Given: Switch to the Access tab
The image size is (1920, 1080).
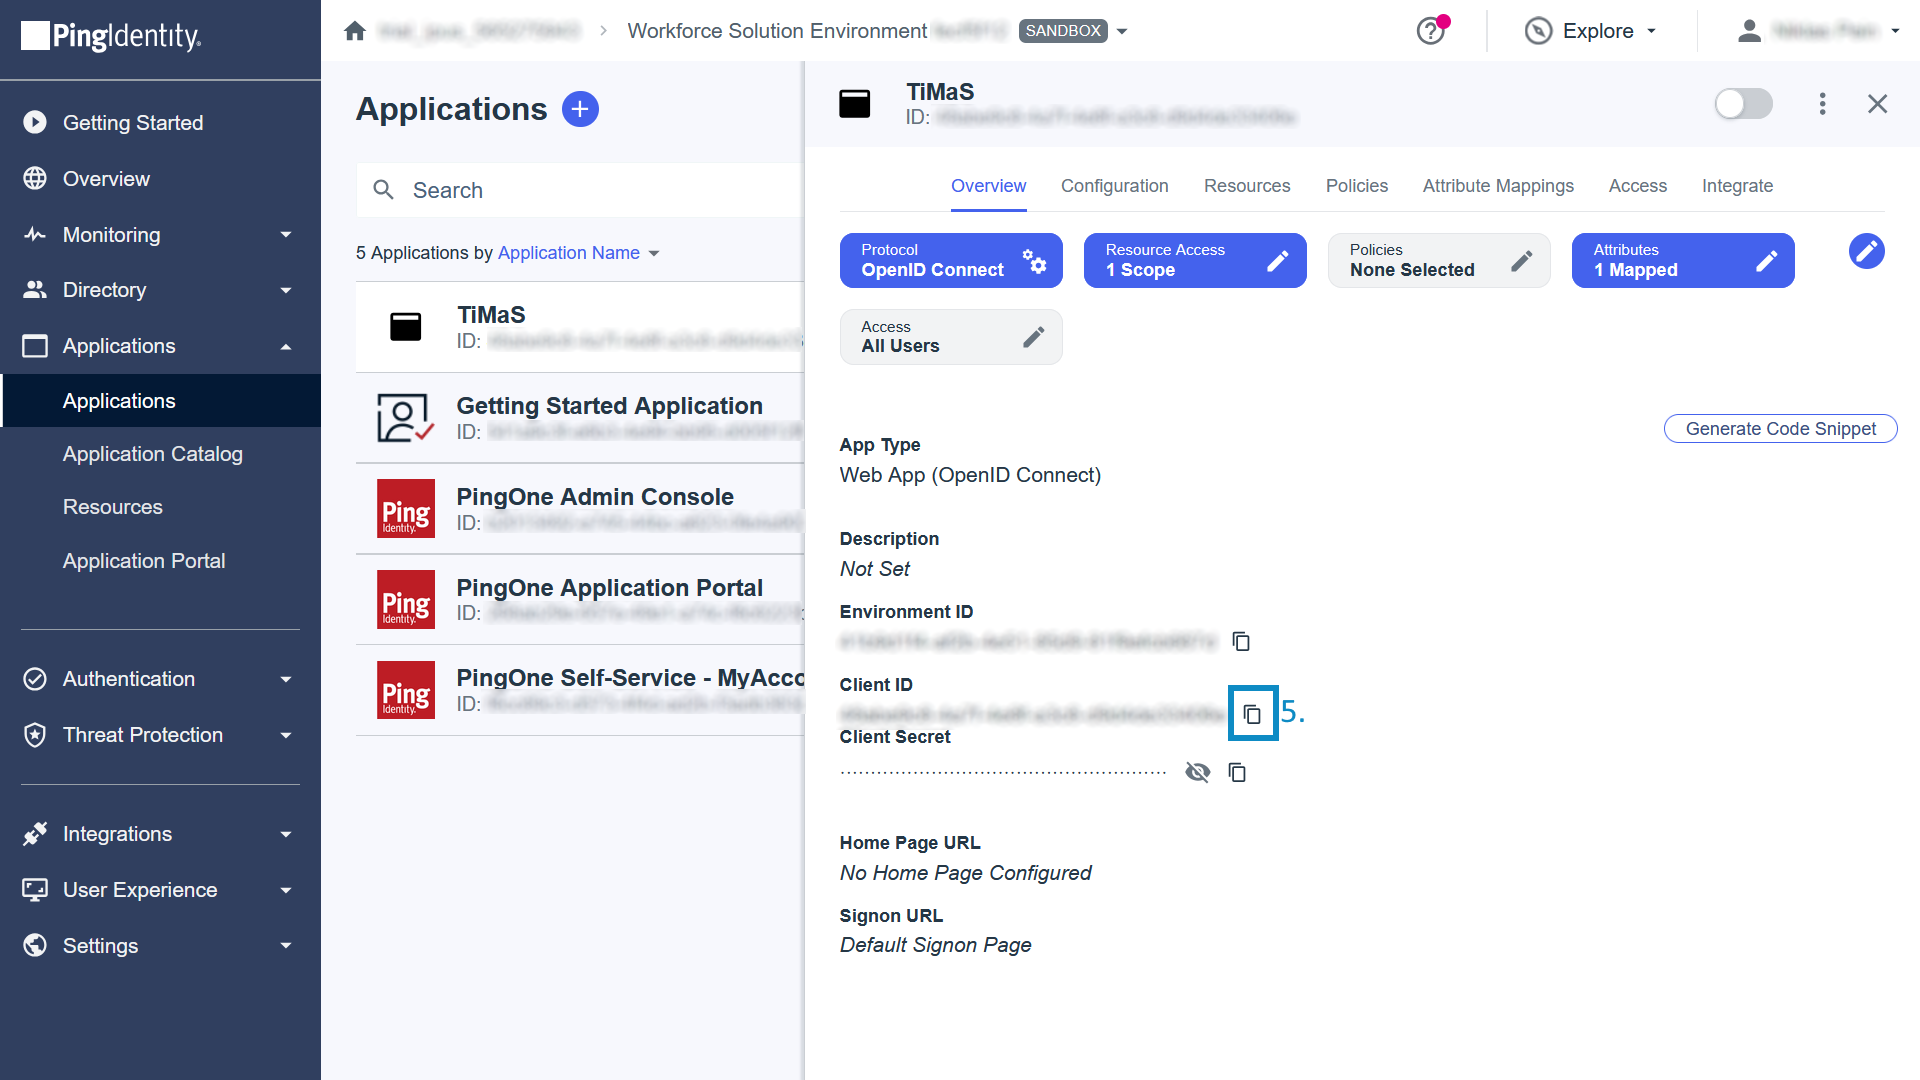Looking at the screenshot, I should (x=1637, y=186).
